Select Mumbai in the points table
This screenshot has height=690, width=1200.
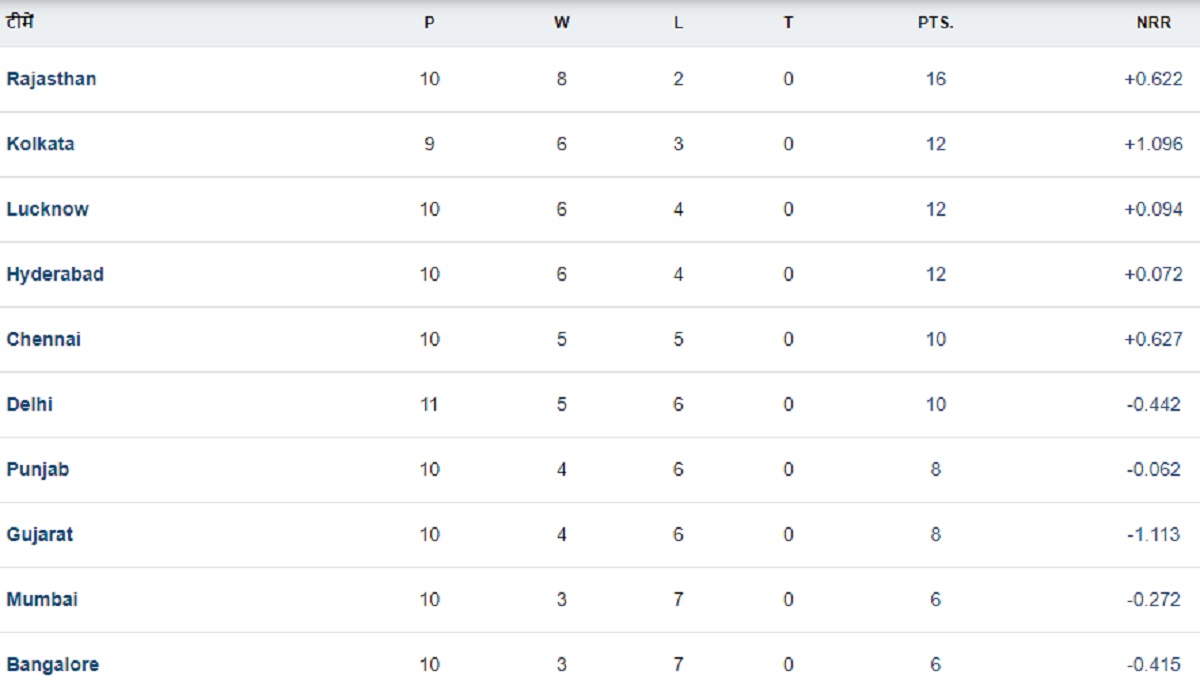(42, 599)
